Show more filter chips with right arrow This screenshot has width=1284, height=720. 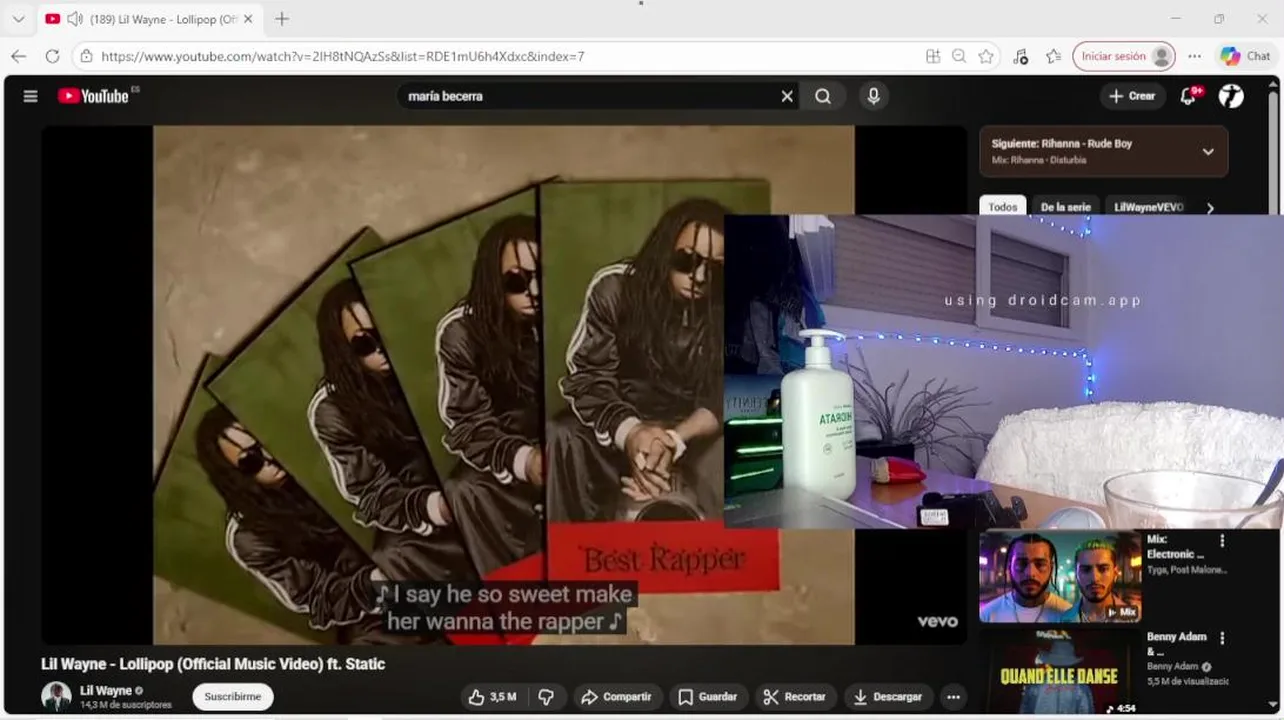1210,208
